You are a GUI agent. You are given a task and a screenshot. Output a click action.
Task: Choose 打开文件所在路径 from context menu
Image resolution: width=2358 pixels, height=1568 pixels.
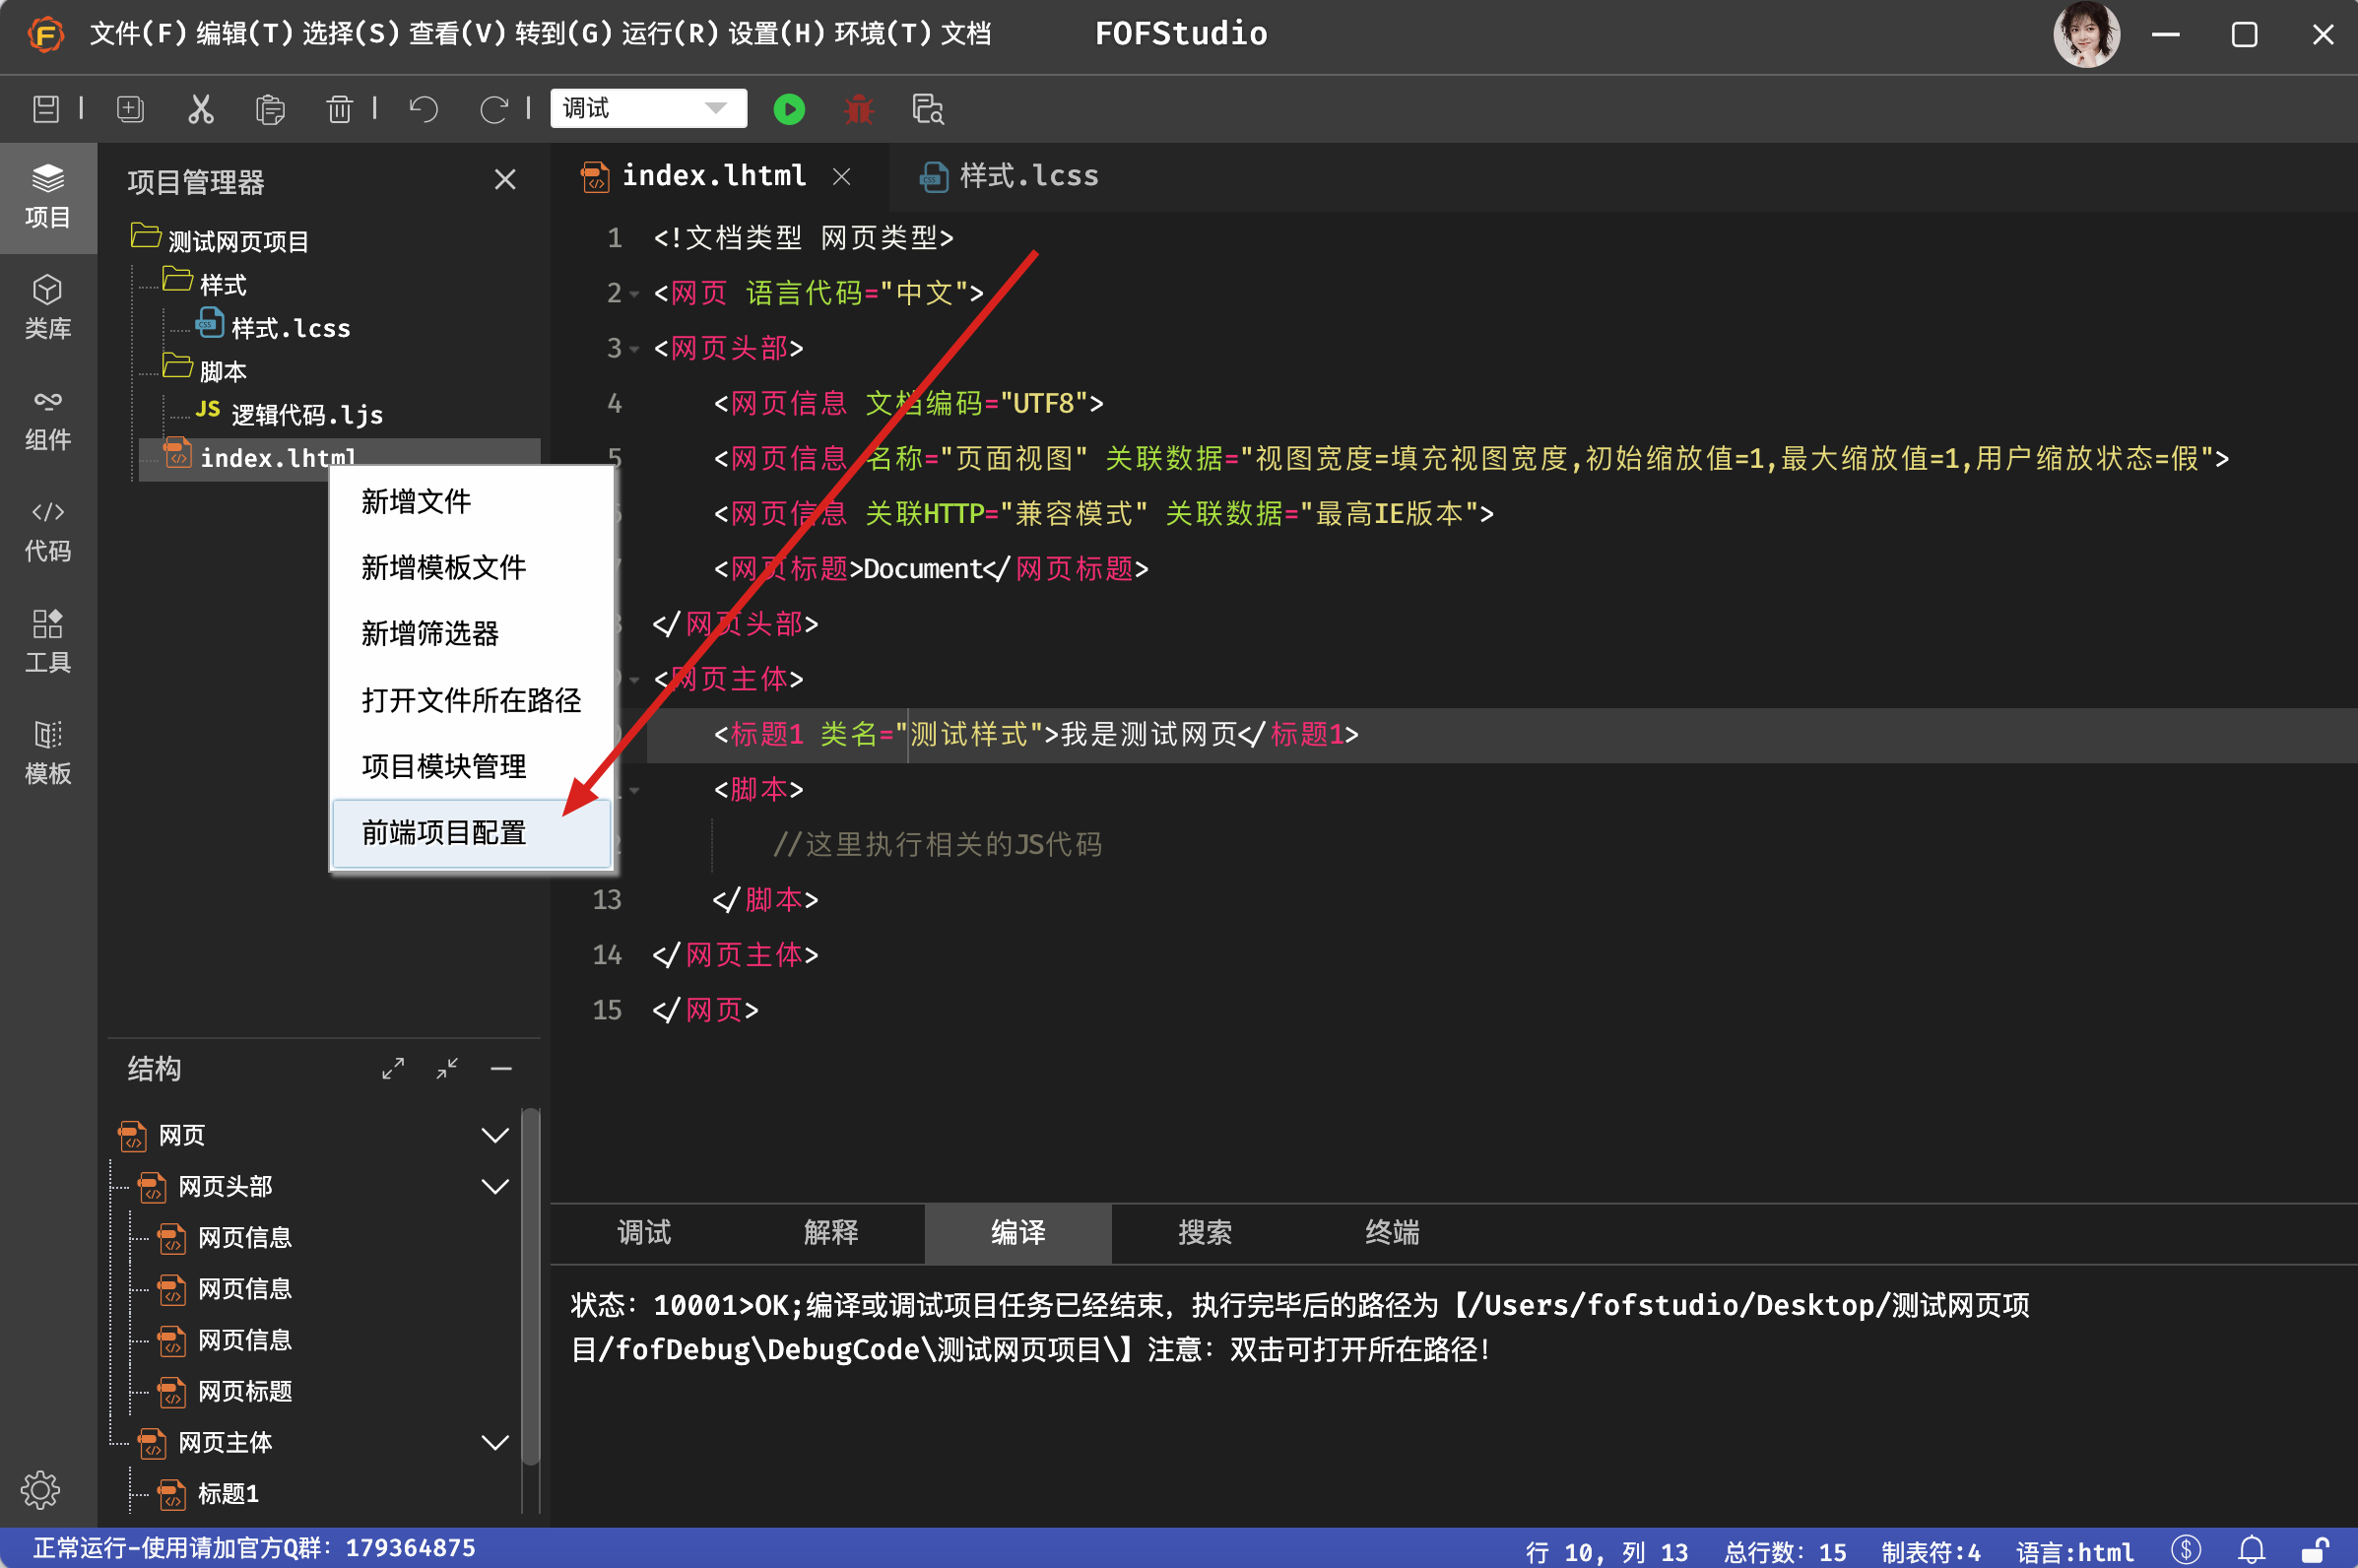point(471,700)
